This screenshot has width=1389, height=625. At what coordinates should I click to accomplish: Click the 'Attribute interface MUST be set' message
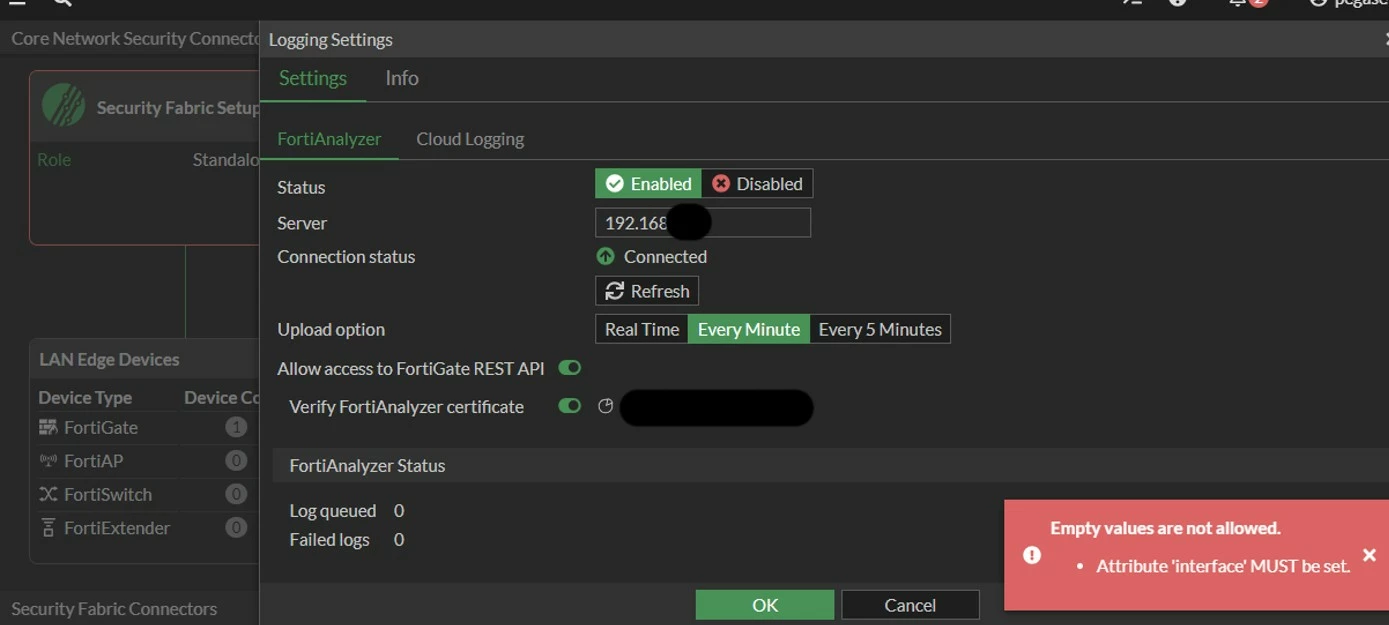[x=1223, y=566]
